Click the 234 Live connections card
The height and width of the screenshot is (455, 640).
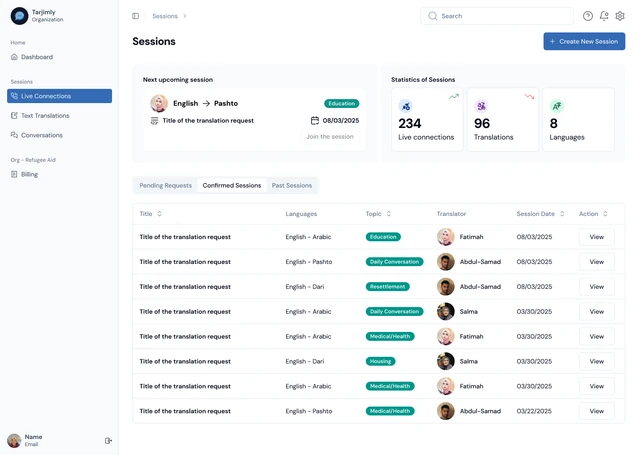[x=427, y=120]
